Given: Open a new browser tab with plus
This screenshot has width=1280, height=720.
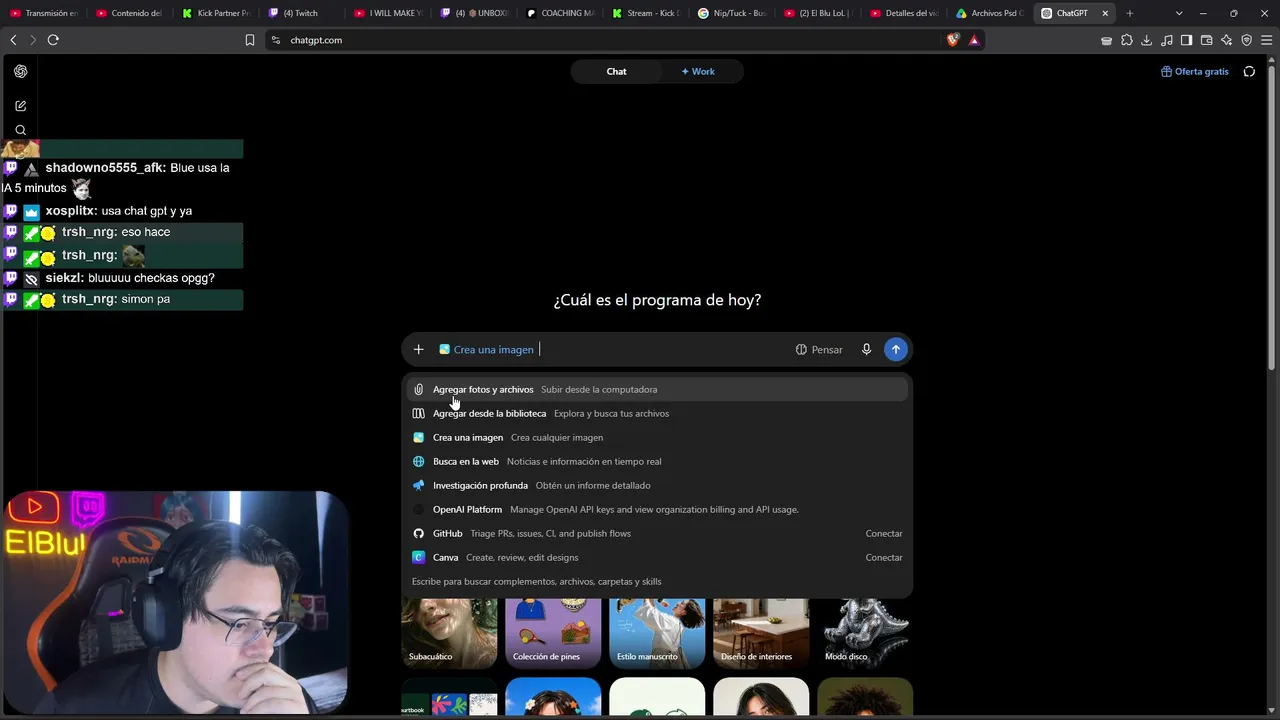Looking at the screenshot, I should (x=1130, y=13).
